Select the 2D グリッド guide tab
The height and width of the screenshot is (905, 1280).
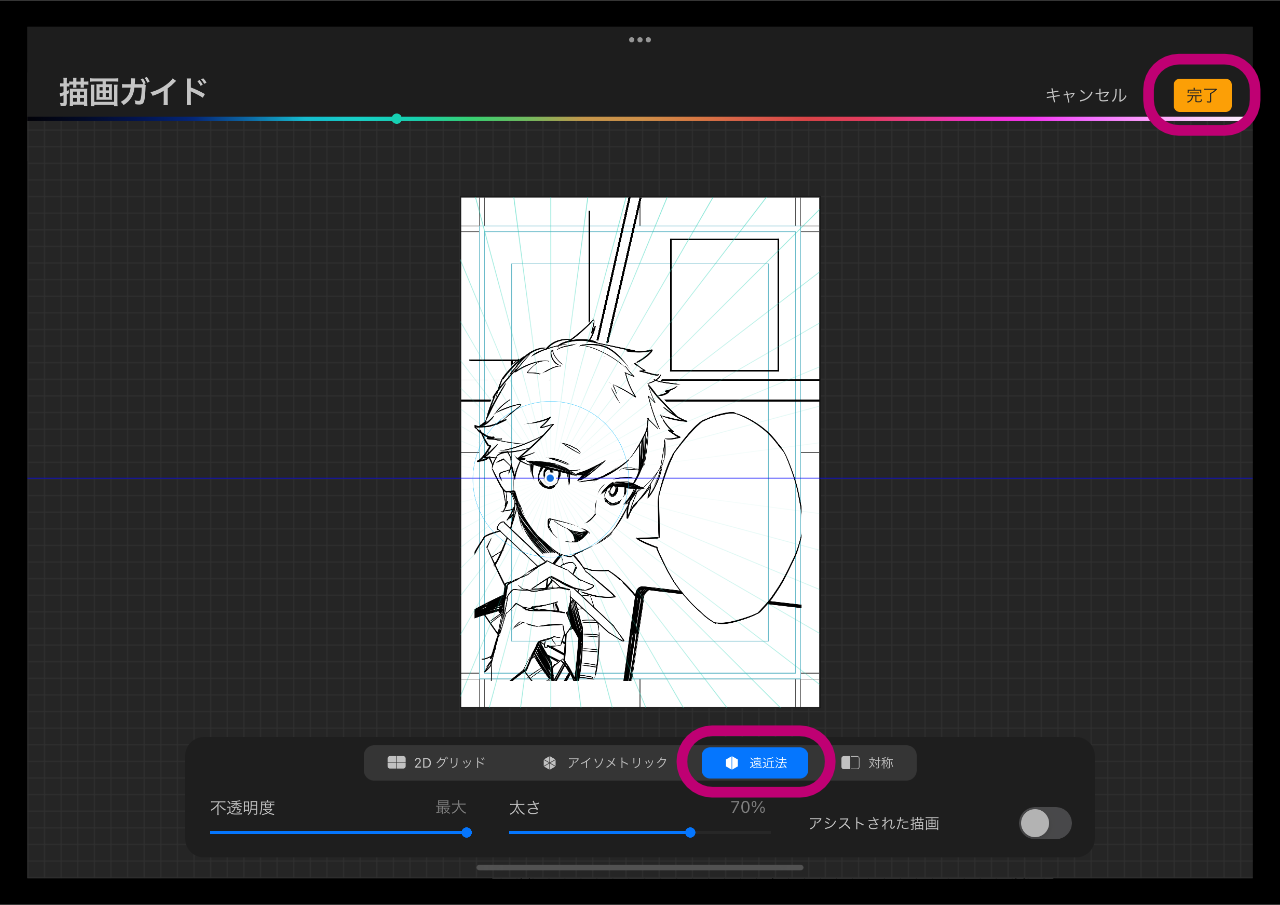pyautogui.click(x=437, y=763)
